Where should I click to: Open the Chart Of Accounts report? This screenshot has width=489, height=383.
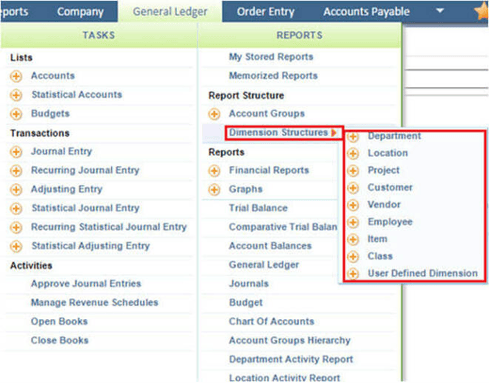271,321
